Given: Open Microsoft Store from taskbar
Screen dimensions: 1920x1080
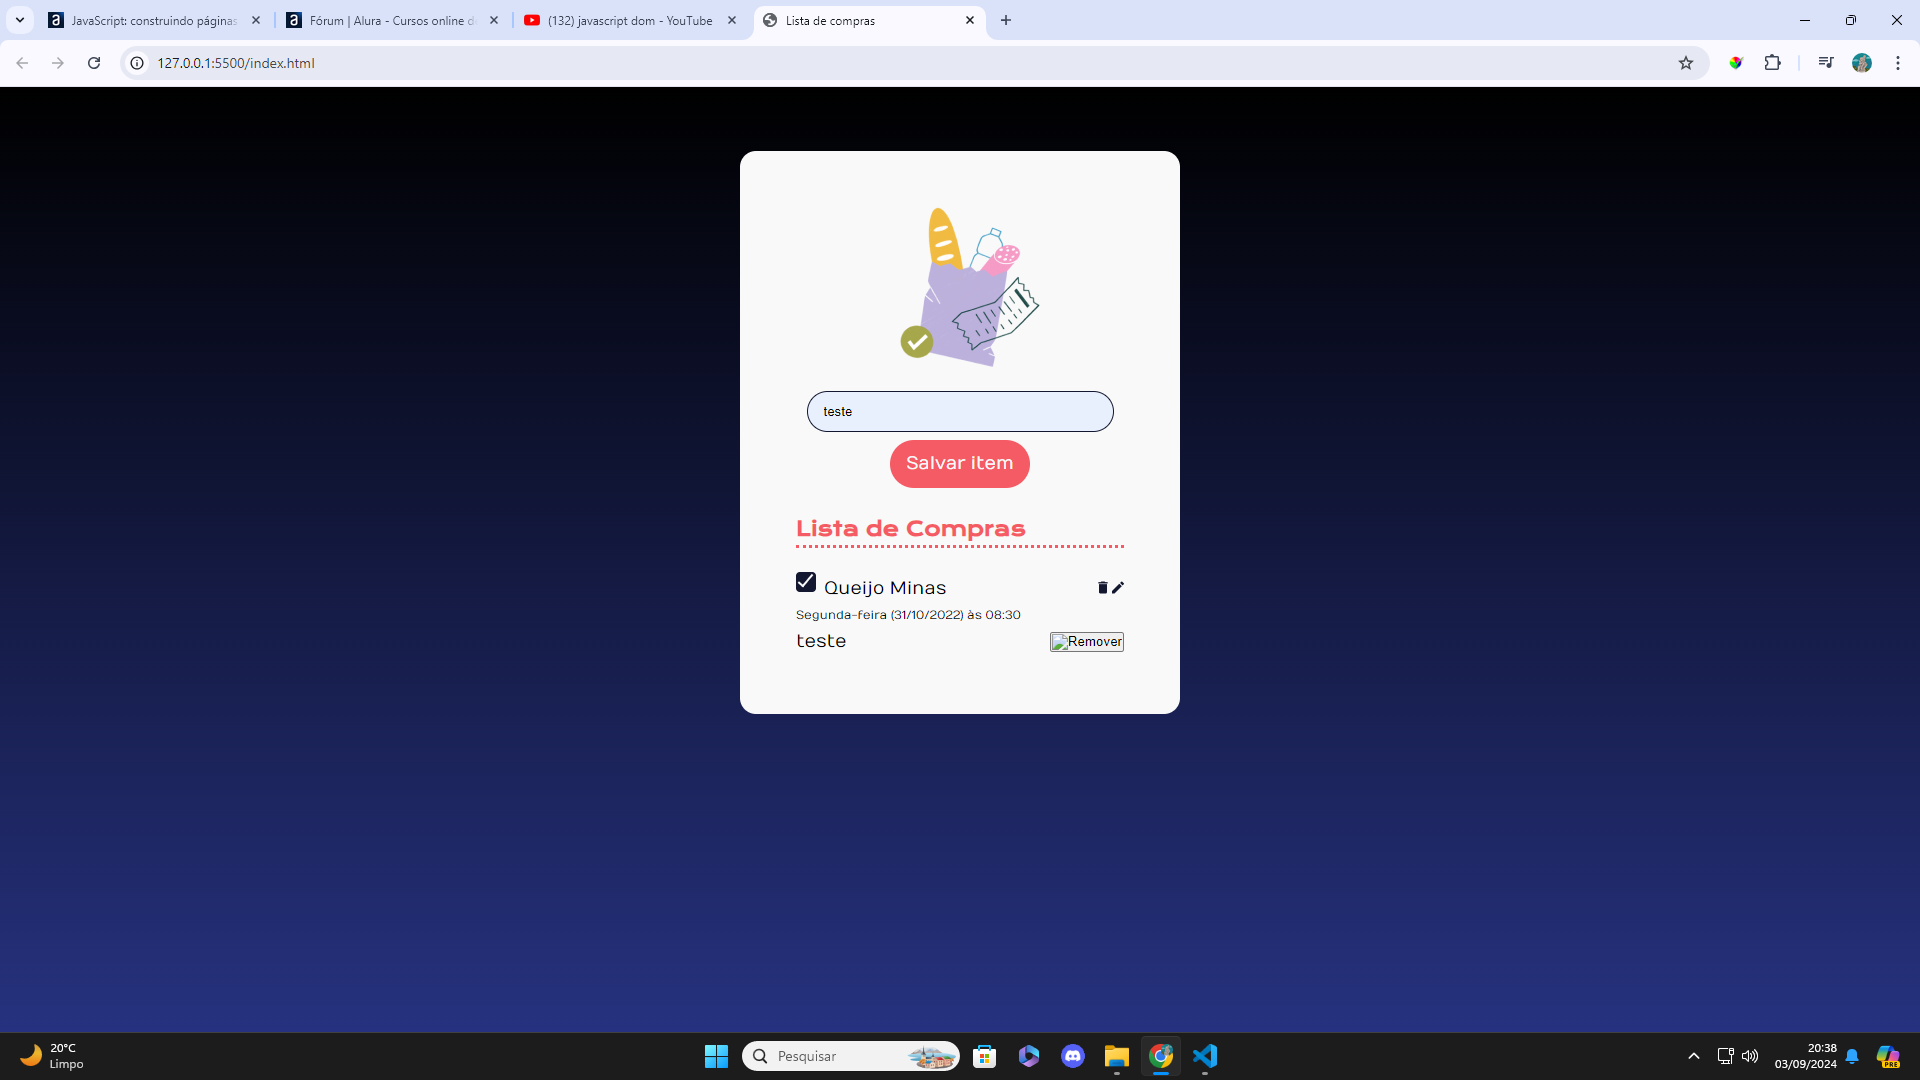Looking at the screenshot, I should [985, 1056].
